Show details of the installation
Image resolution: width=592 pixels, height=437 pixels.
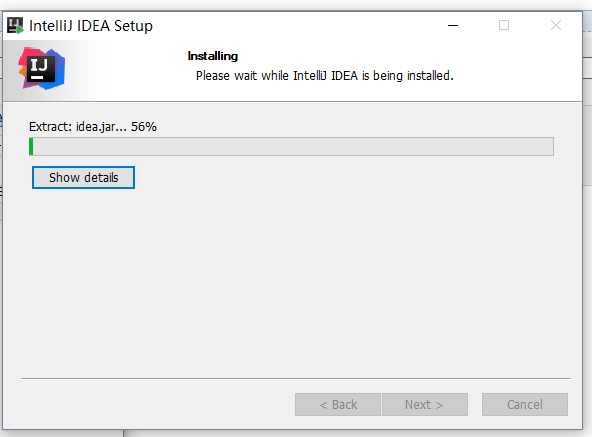[83, 178]
